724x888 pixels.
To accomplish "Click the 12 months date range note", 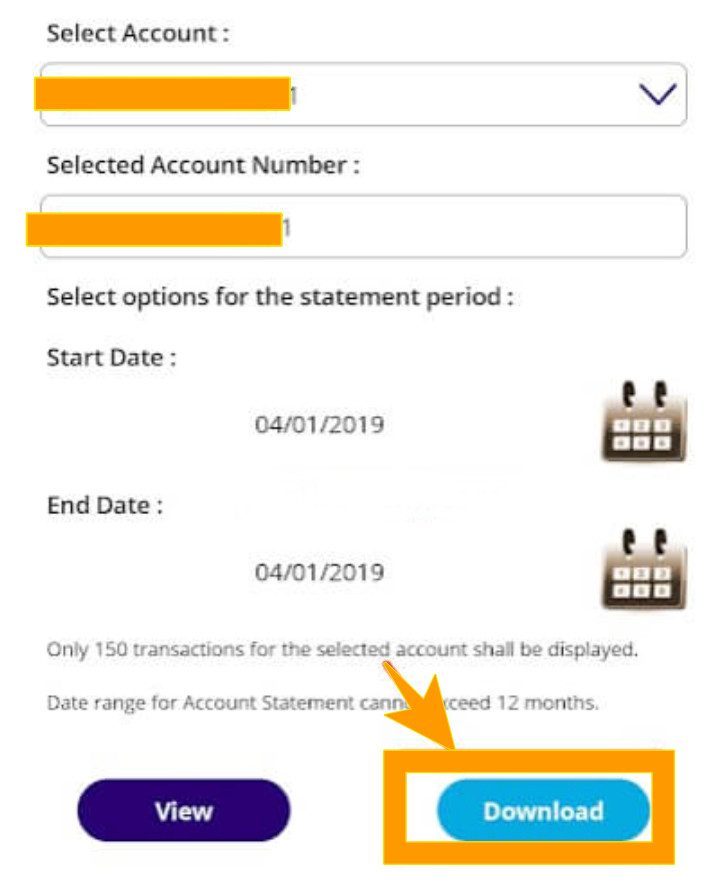I will (x=322, y=703).
